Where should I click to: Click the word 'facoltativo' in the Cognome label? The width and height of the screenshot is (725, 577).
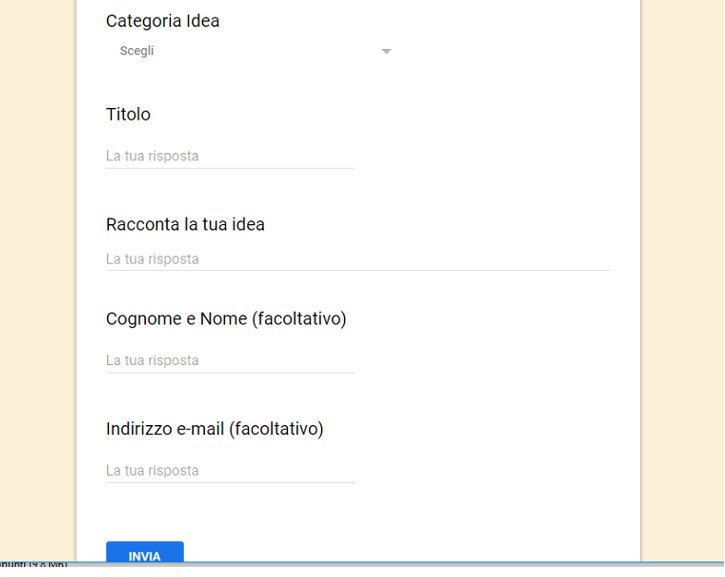coord(298,319)
